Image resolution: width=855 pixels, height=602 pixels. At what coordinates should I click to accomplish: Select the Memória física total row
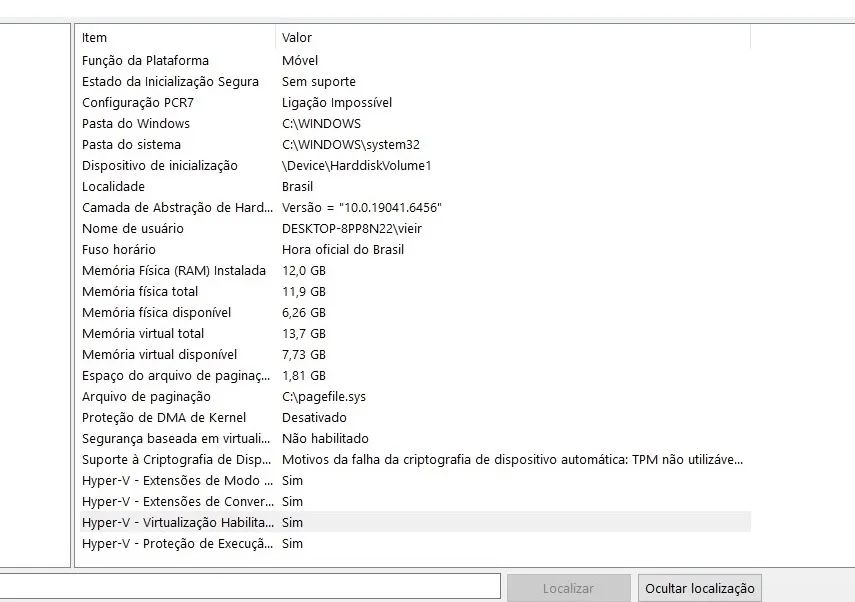(415, 292)
